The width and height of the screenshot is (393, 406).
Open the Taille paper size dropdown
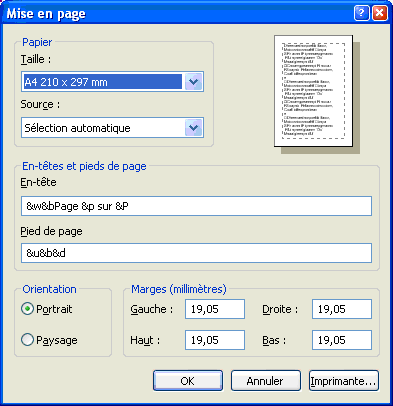pos(194,82)
